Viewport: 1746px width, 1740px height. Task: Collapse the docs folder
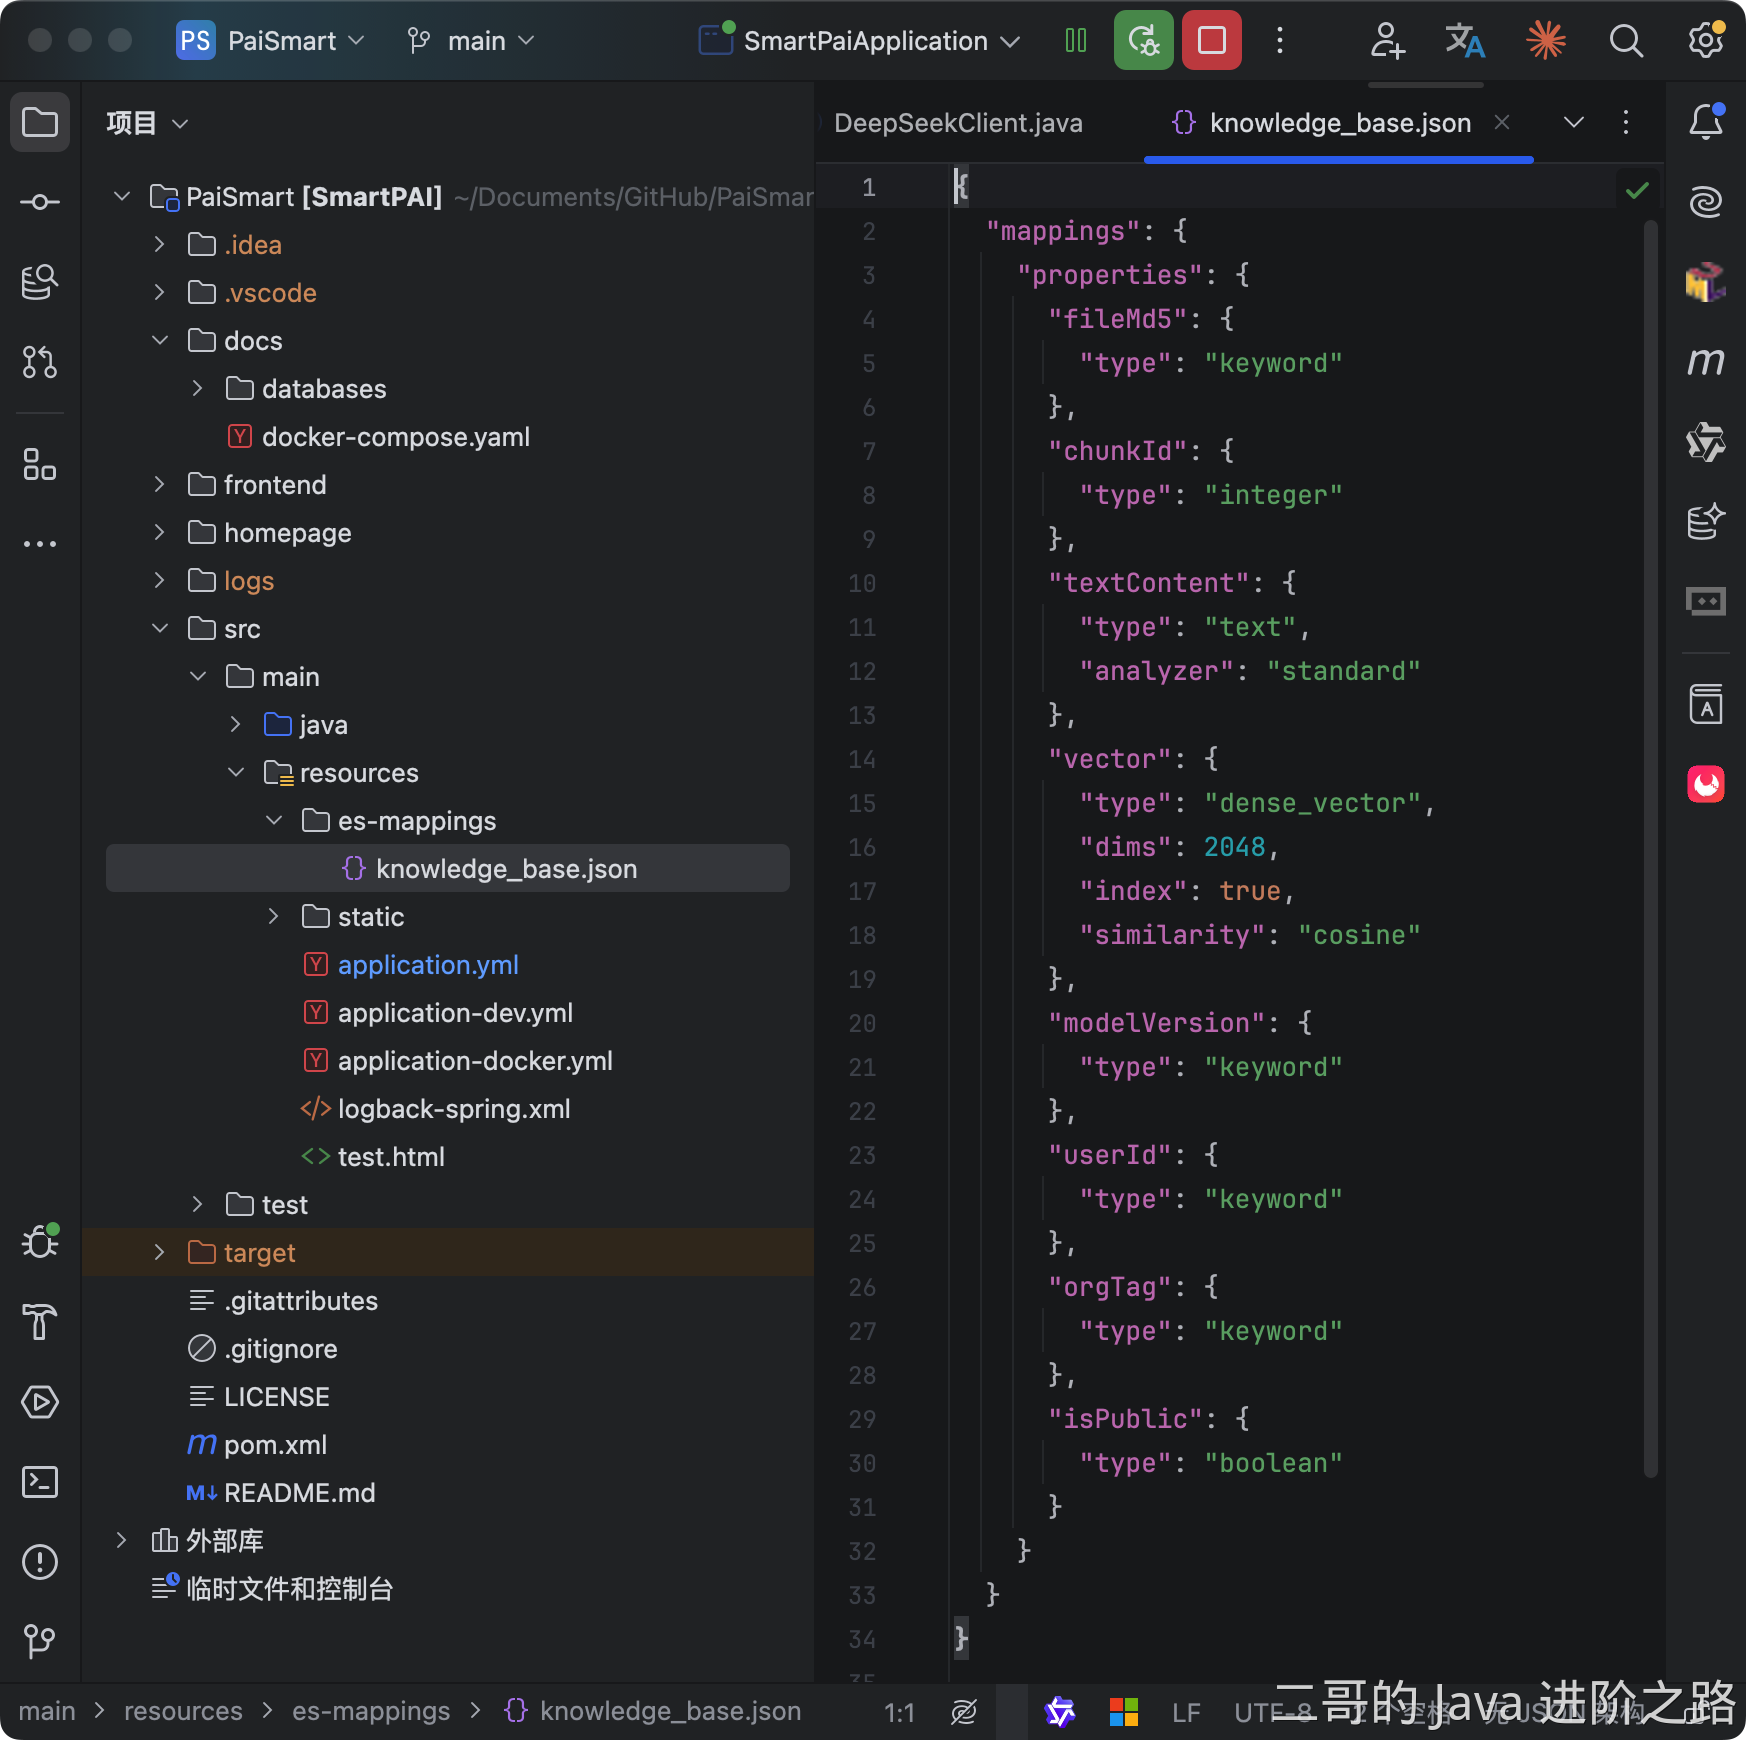coord(159,341)
